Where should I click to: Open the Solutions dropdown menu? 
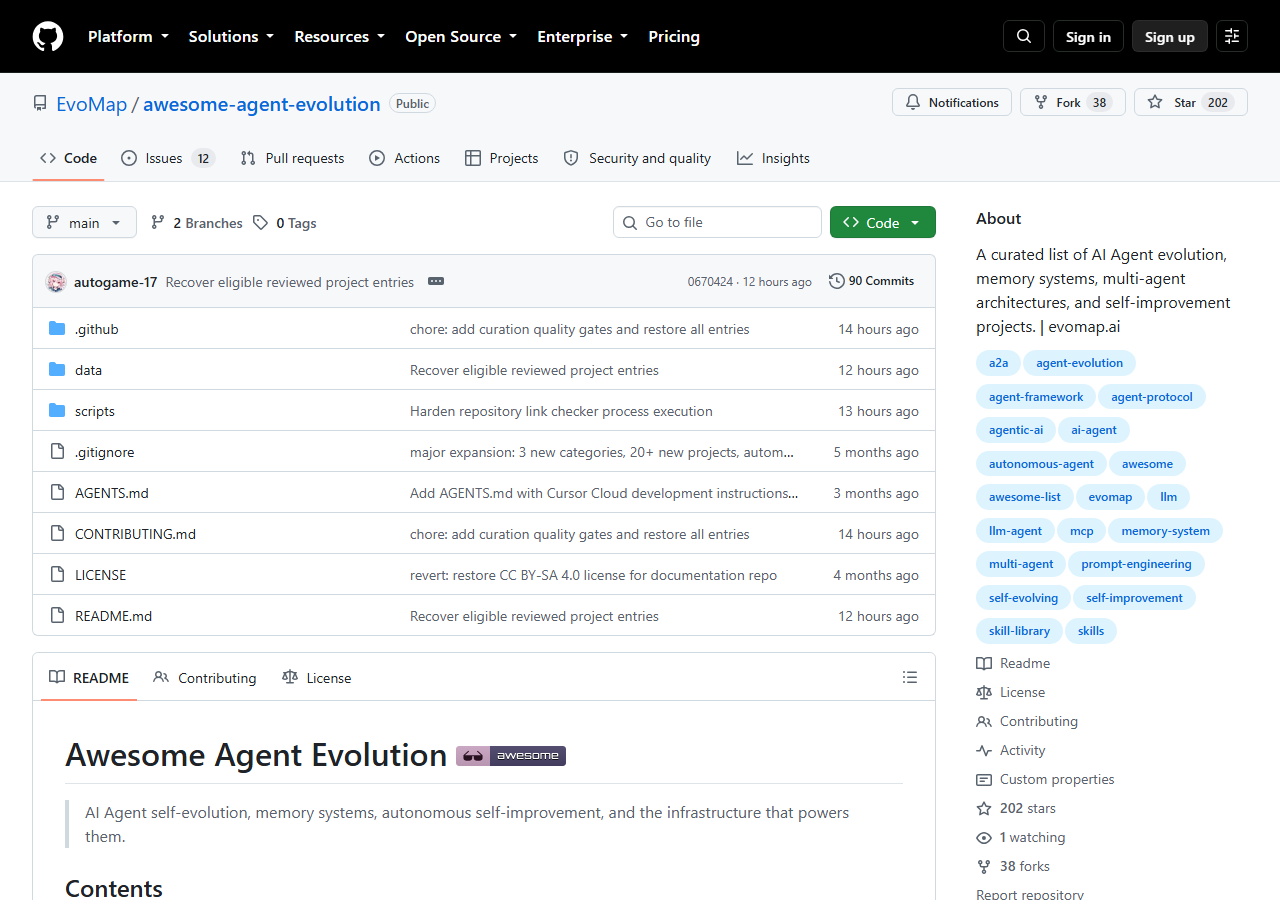231,36
